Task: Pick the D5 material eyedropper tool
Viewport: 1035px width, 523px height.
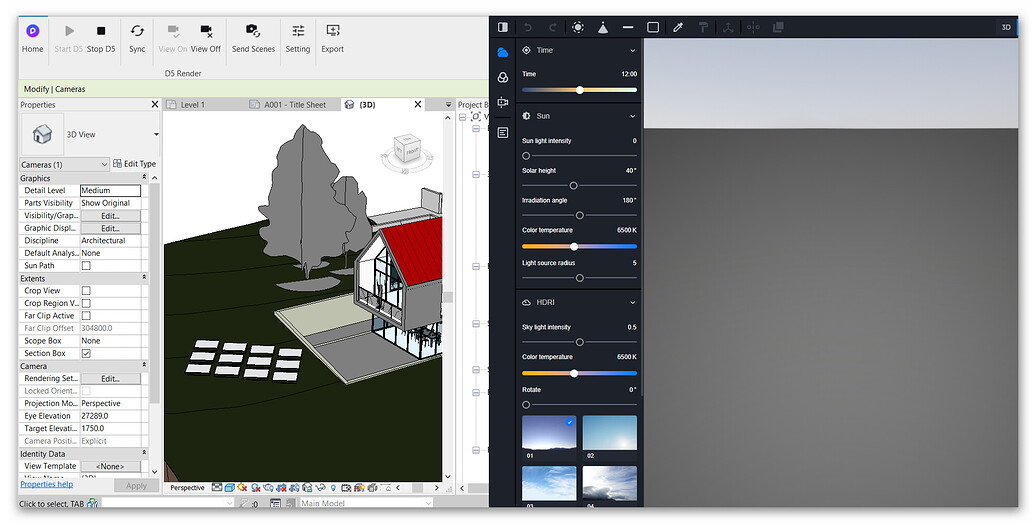Action: tap(678, 27)
